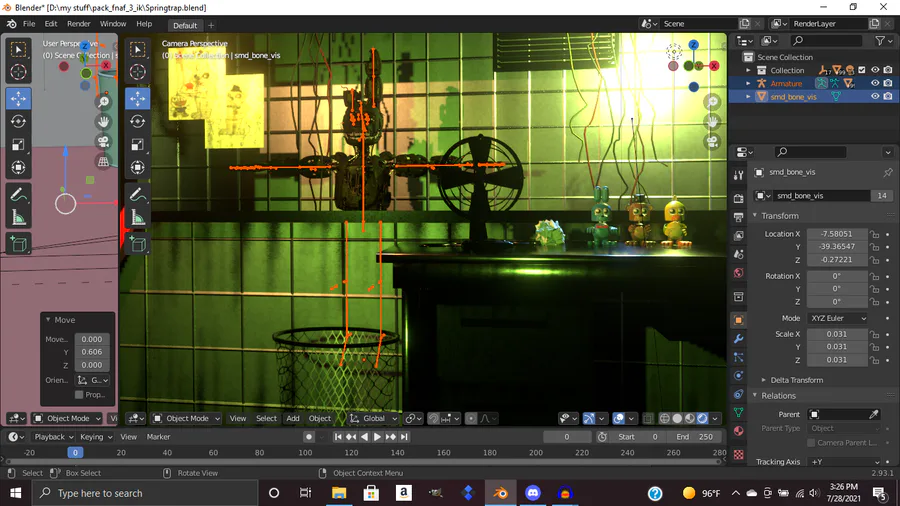Add a new workspace tab
Viewport: 900px width, 506px height.
coord(211,25)
